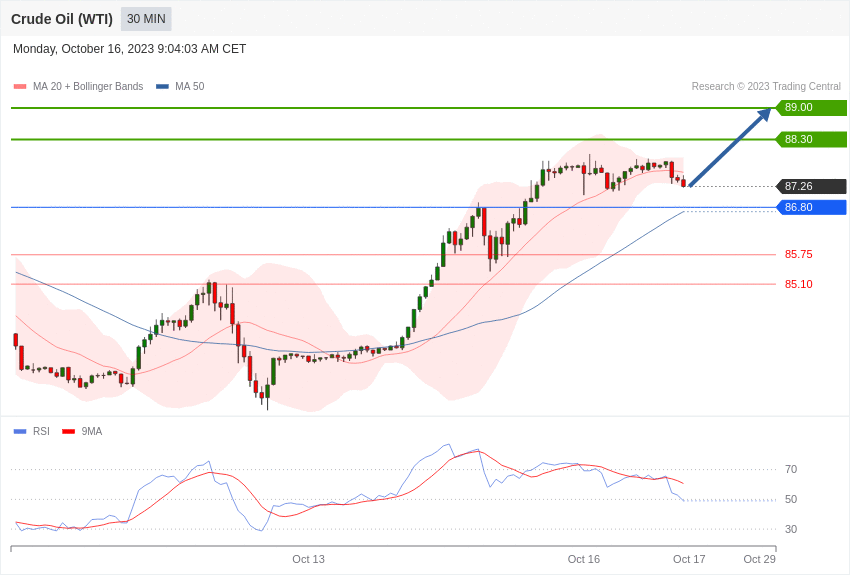This screenshot has width=850, height=576.
Task: Click the 85.10 support level label
Action: pyautogui.click(x=799, y=284)
